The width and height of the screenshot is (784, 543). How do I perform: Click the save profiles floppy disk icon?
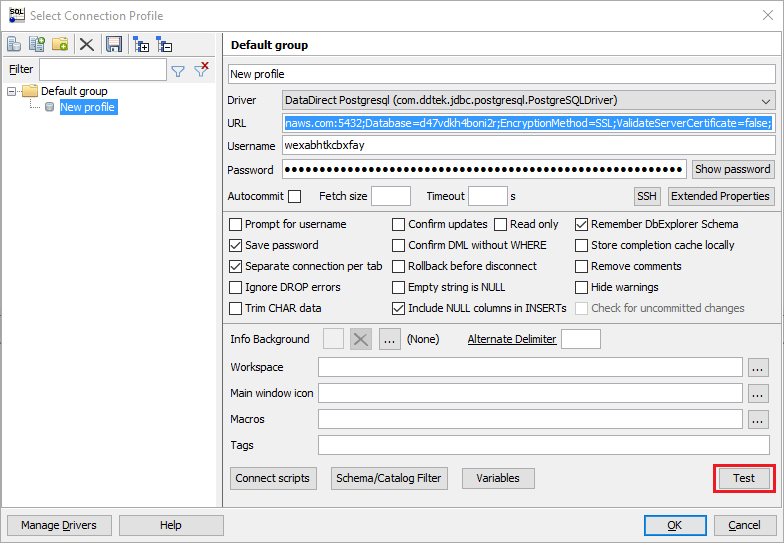[x=114, y=44]
